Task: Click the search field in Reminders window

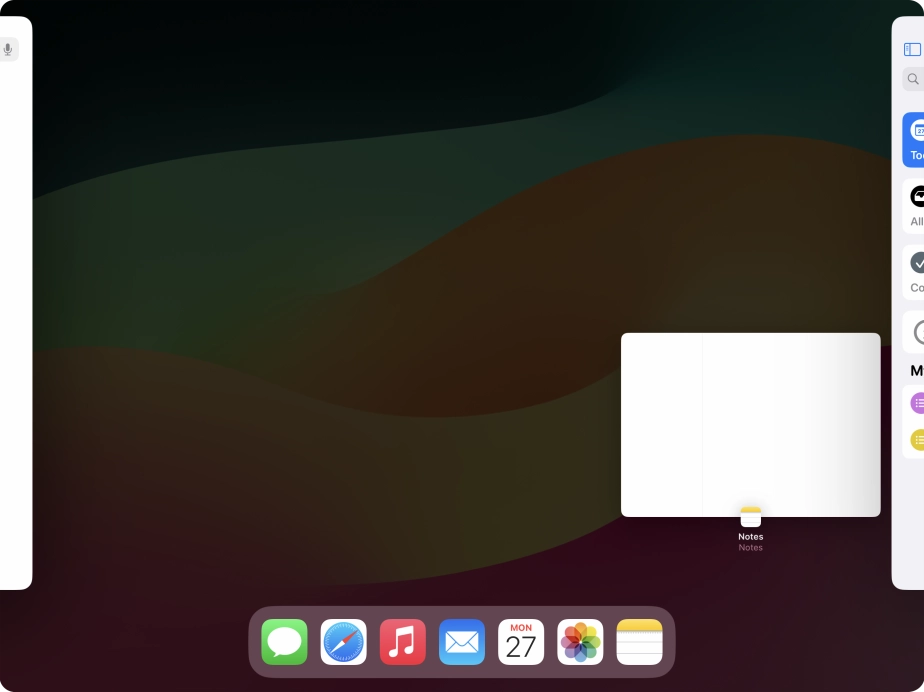Action: (x=913, y=79)
